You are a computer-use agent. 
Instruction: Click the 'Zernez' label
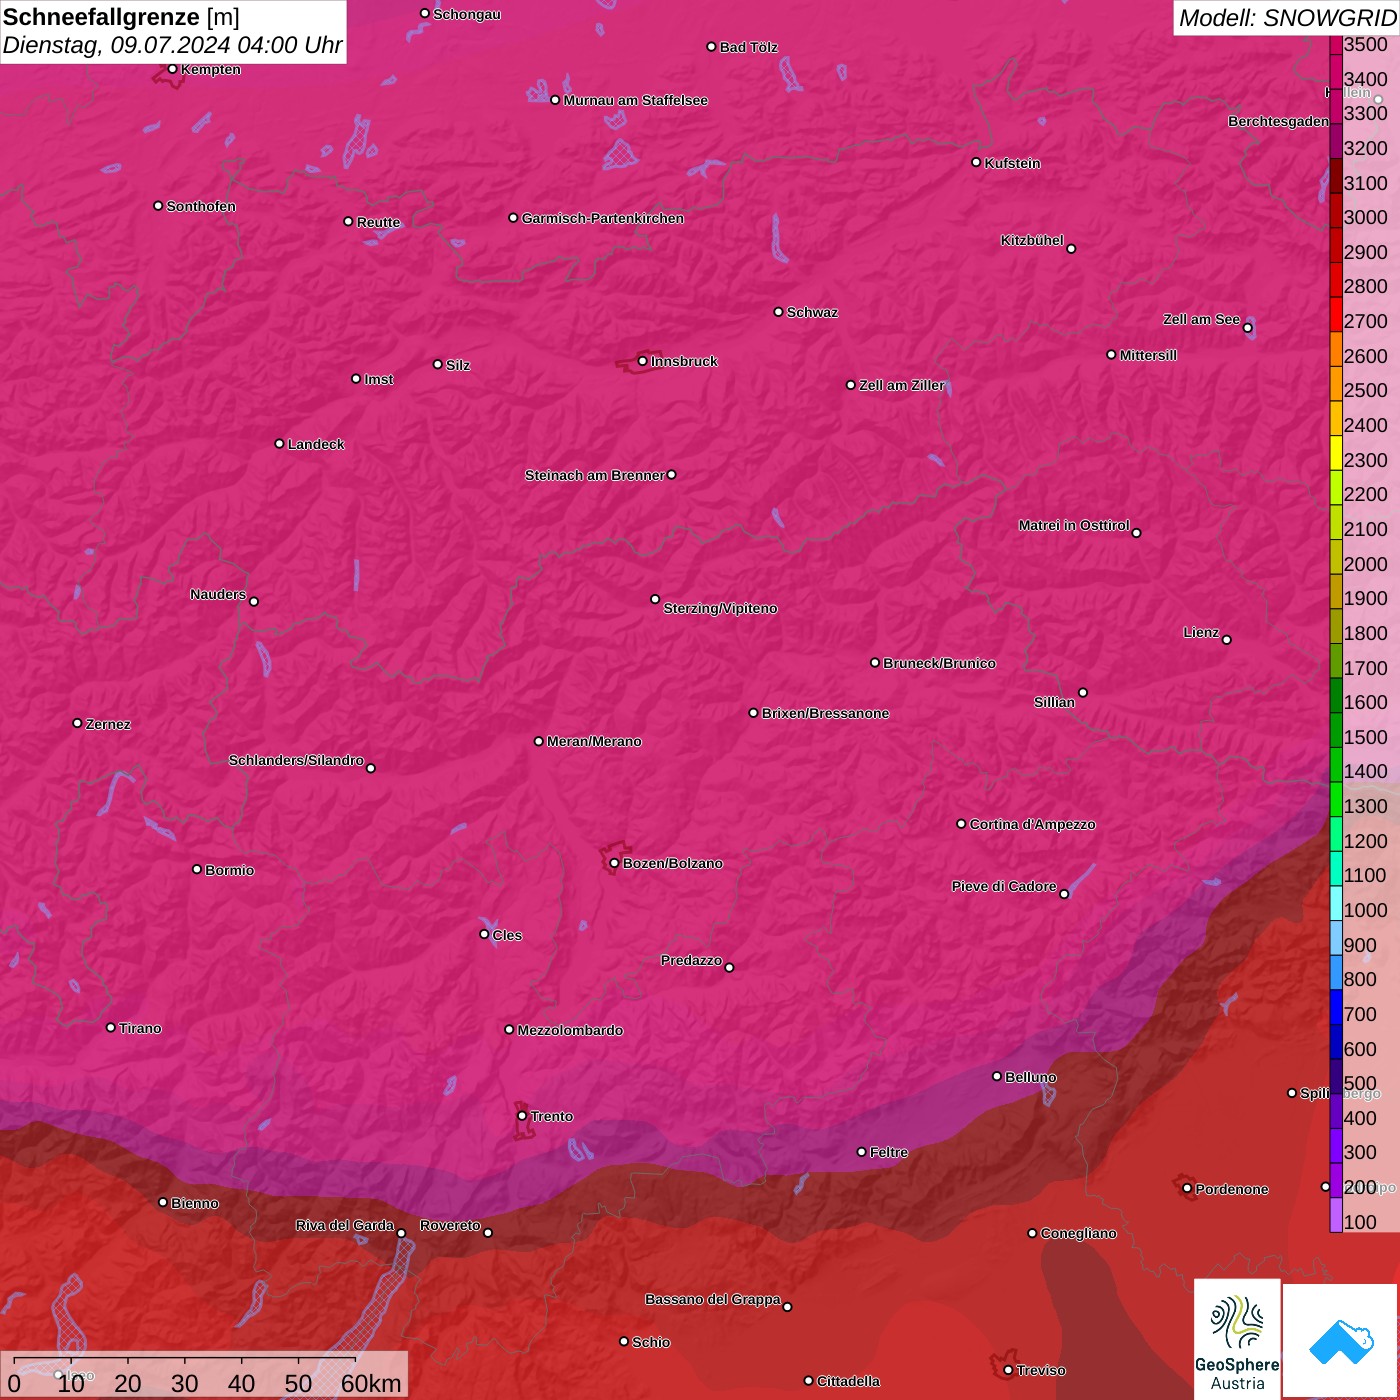tap(108, 724)
